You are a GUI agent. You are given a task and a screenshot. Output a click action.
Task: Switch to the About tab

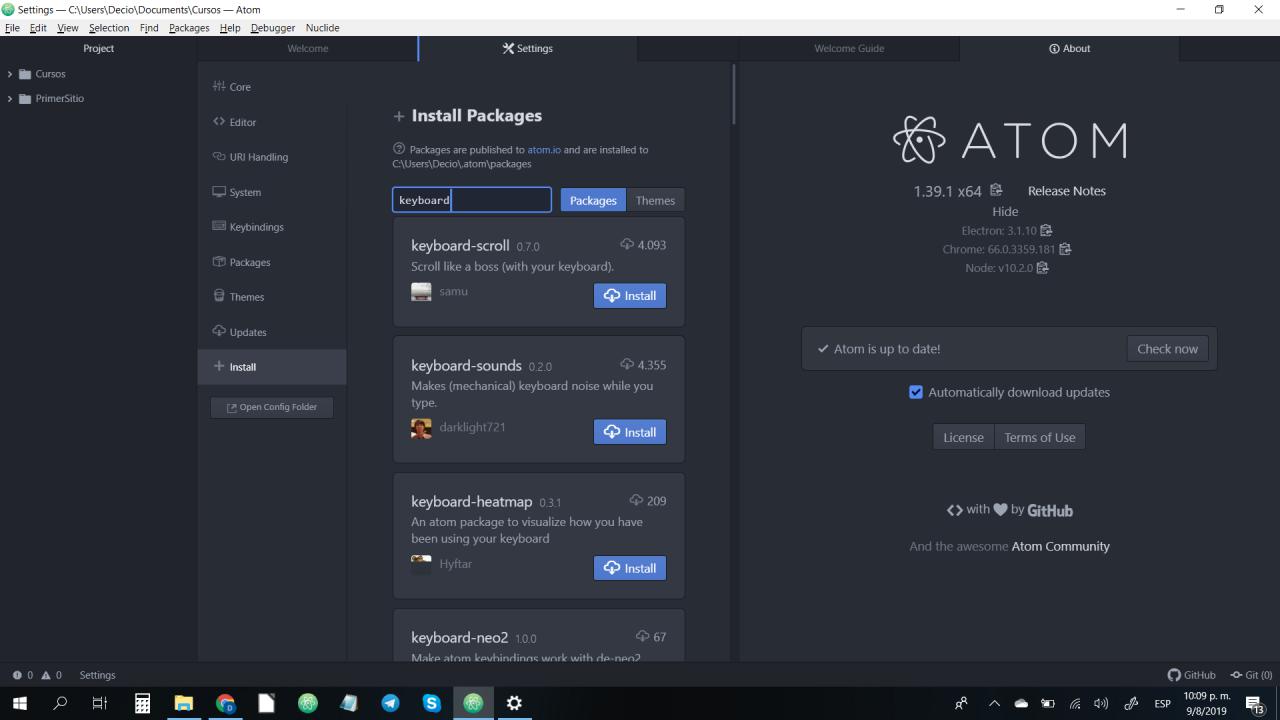[1069, 48]
